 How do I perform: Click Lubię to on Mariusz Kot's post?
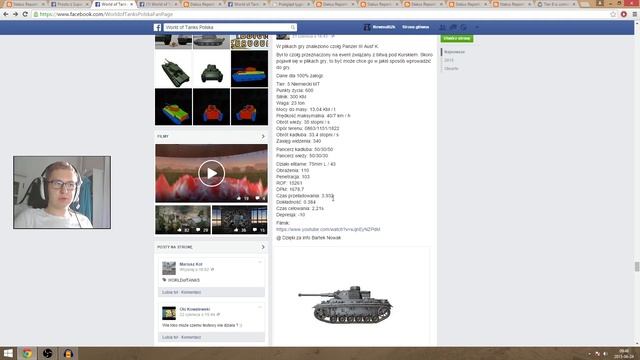click(170, 292)
